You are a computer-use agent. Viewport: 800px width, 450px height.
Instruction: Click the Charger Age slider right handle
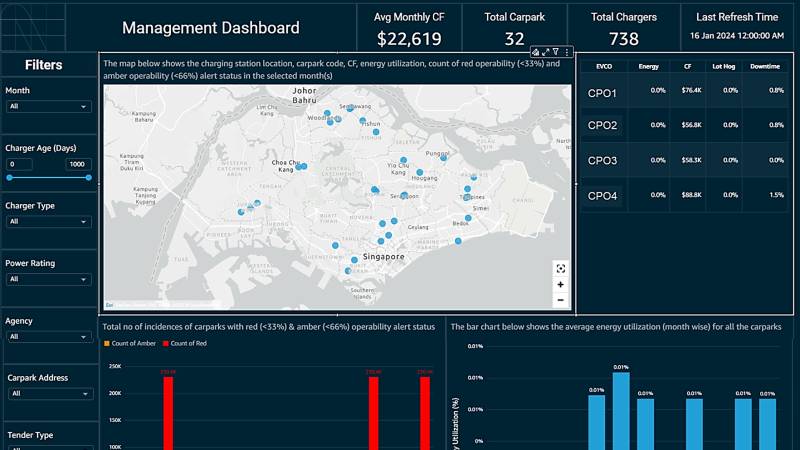[x=88, y=178]
